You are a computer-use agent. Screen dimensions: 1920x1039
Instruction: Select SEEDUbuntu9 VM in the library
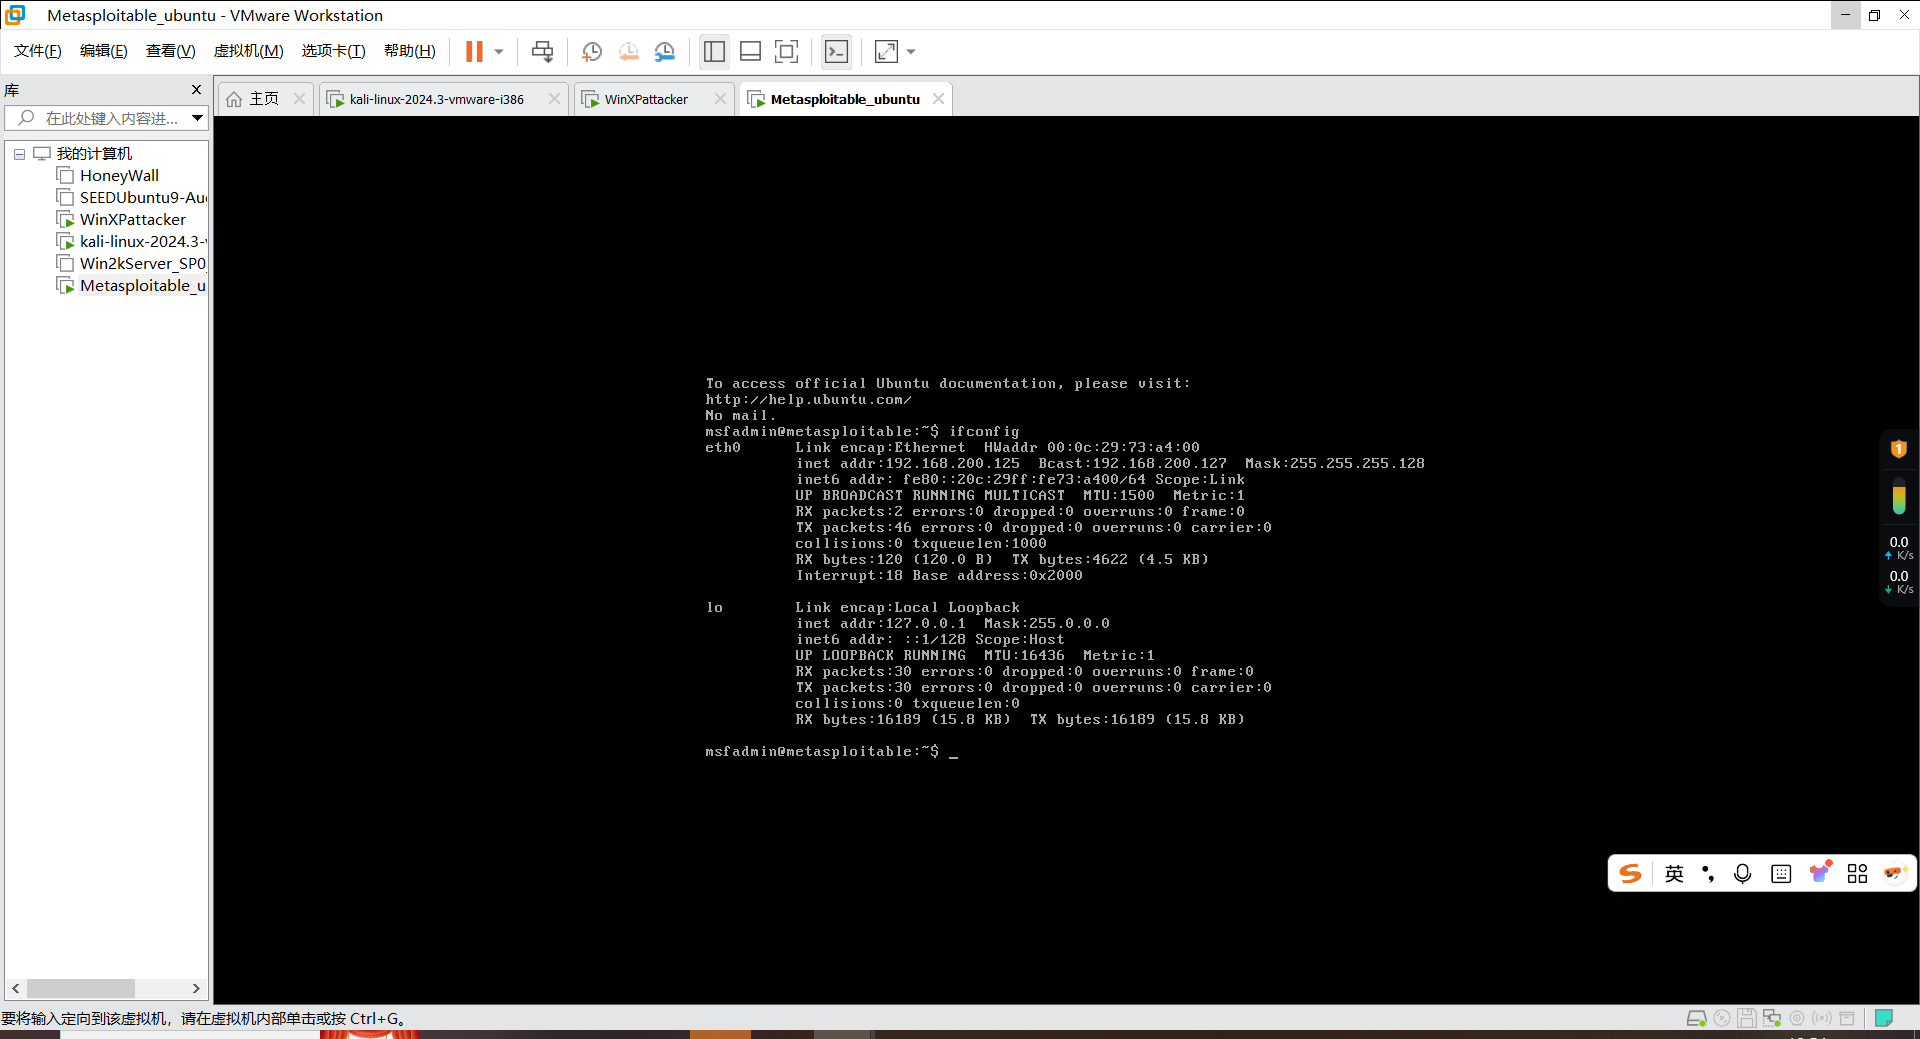pos(143,198)
